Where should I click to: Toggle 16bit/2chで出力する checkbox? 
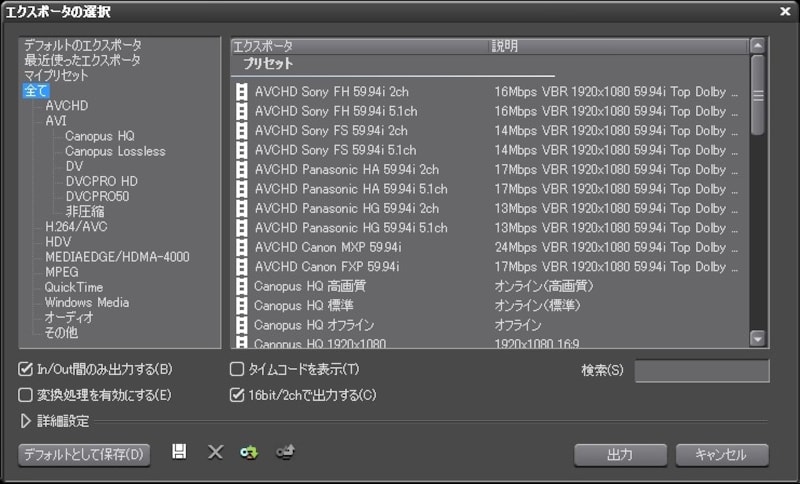pos(237,395)
